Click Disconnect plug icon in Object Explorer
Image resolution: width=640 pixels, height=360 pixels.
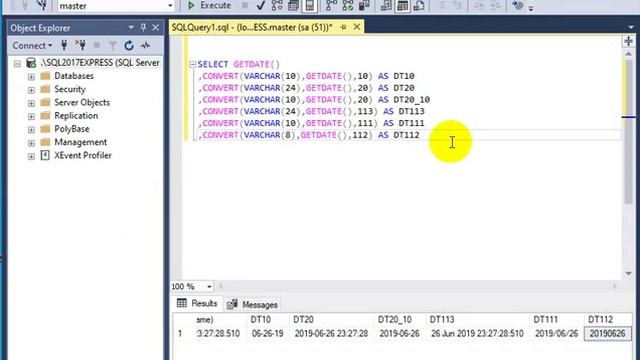[x=80, y=45]
